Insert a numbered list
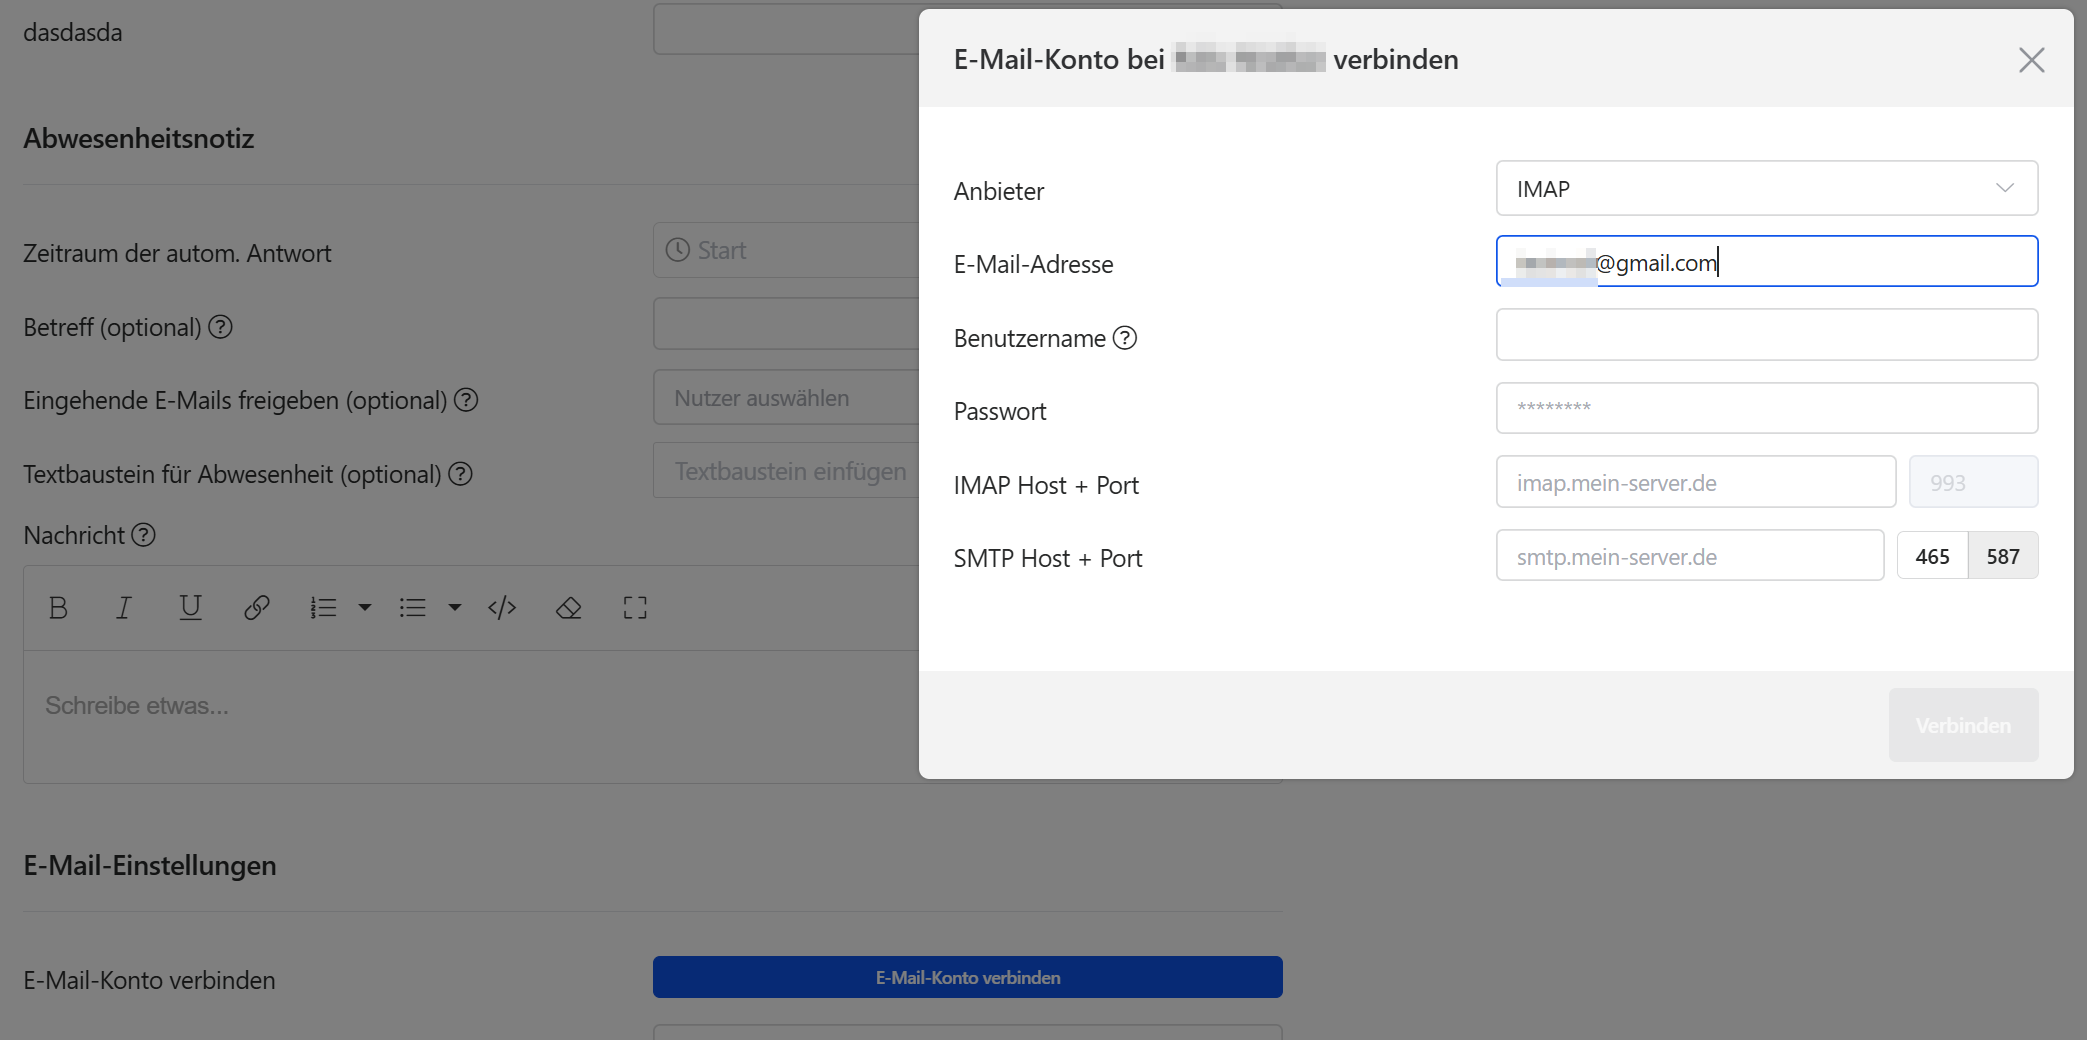 click(x=323, y=608)
